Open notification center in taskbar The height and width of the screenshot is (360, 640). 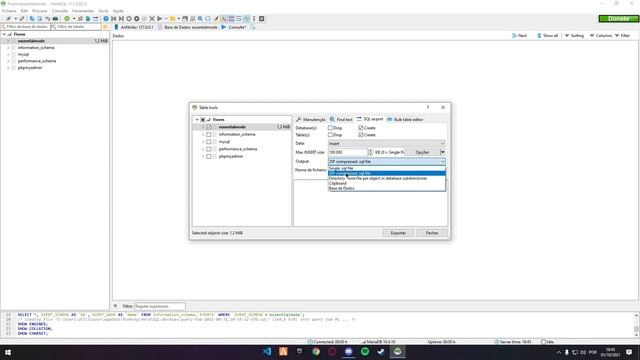pyautogui.click(x=629, y=352)
